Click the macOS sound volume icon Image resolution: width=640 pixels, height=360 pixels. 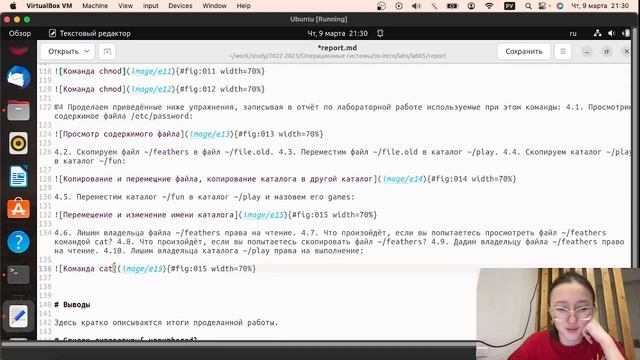(x=416, y=6)
